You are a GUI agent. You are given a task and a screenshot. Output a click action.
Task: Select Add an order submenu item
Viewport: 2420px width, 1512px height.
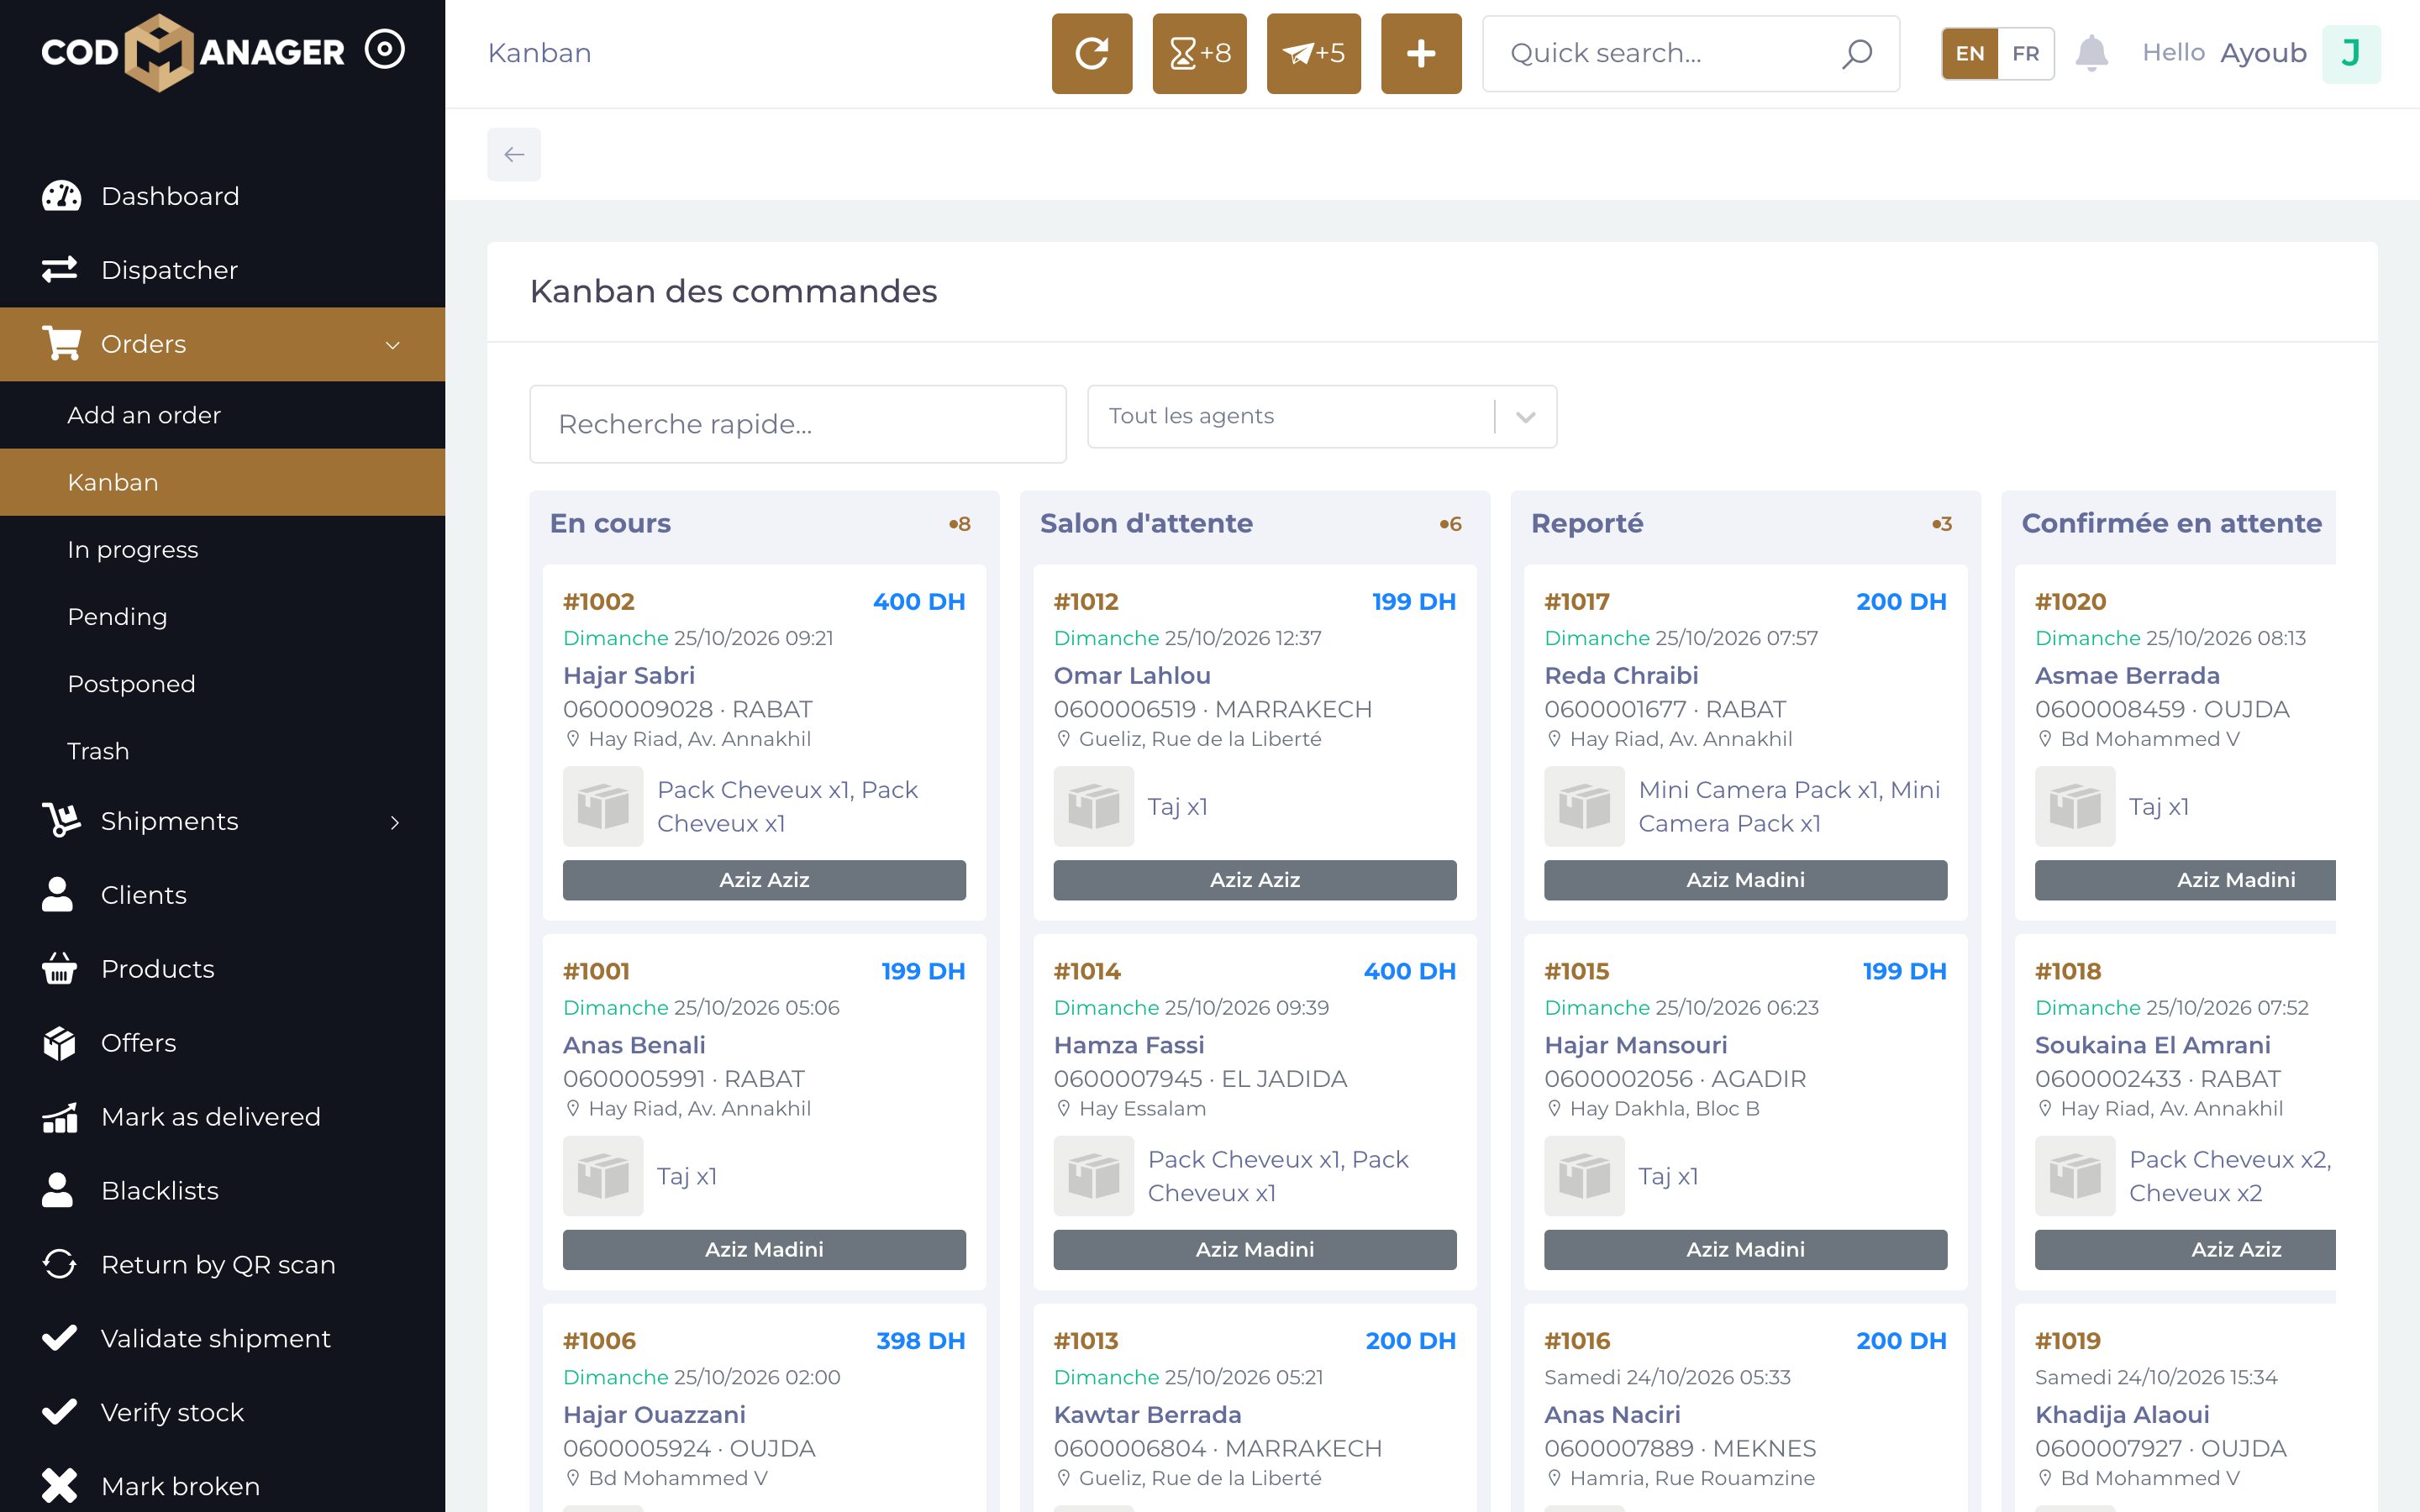click(x=222, y=415)
